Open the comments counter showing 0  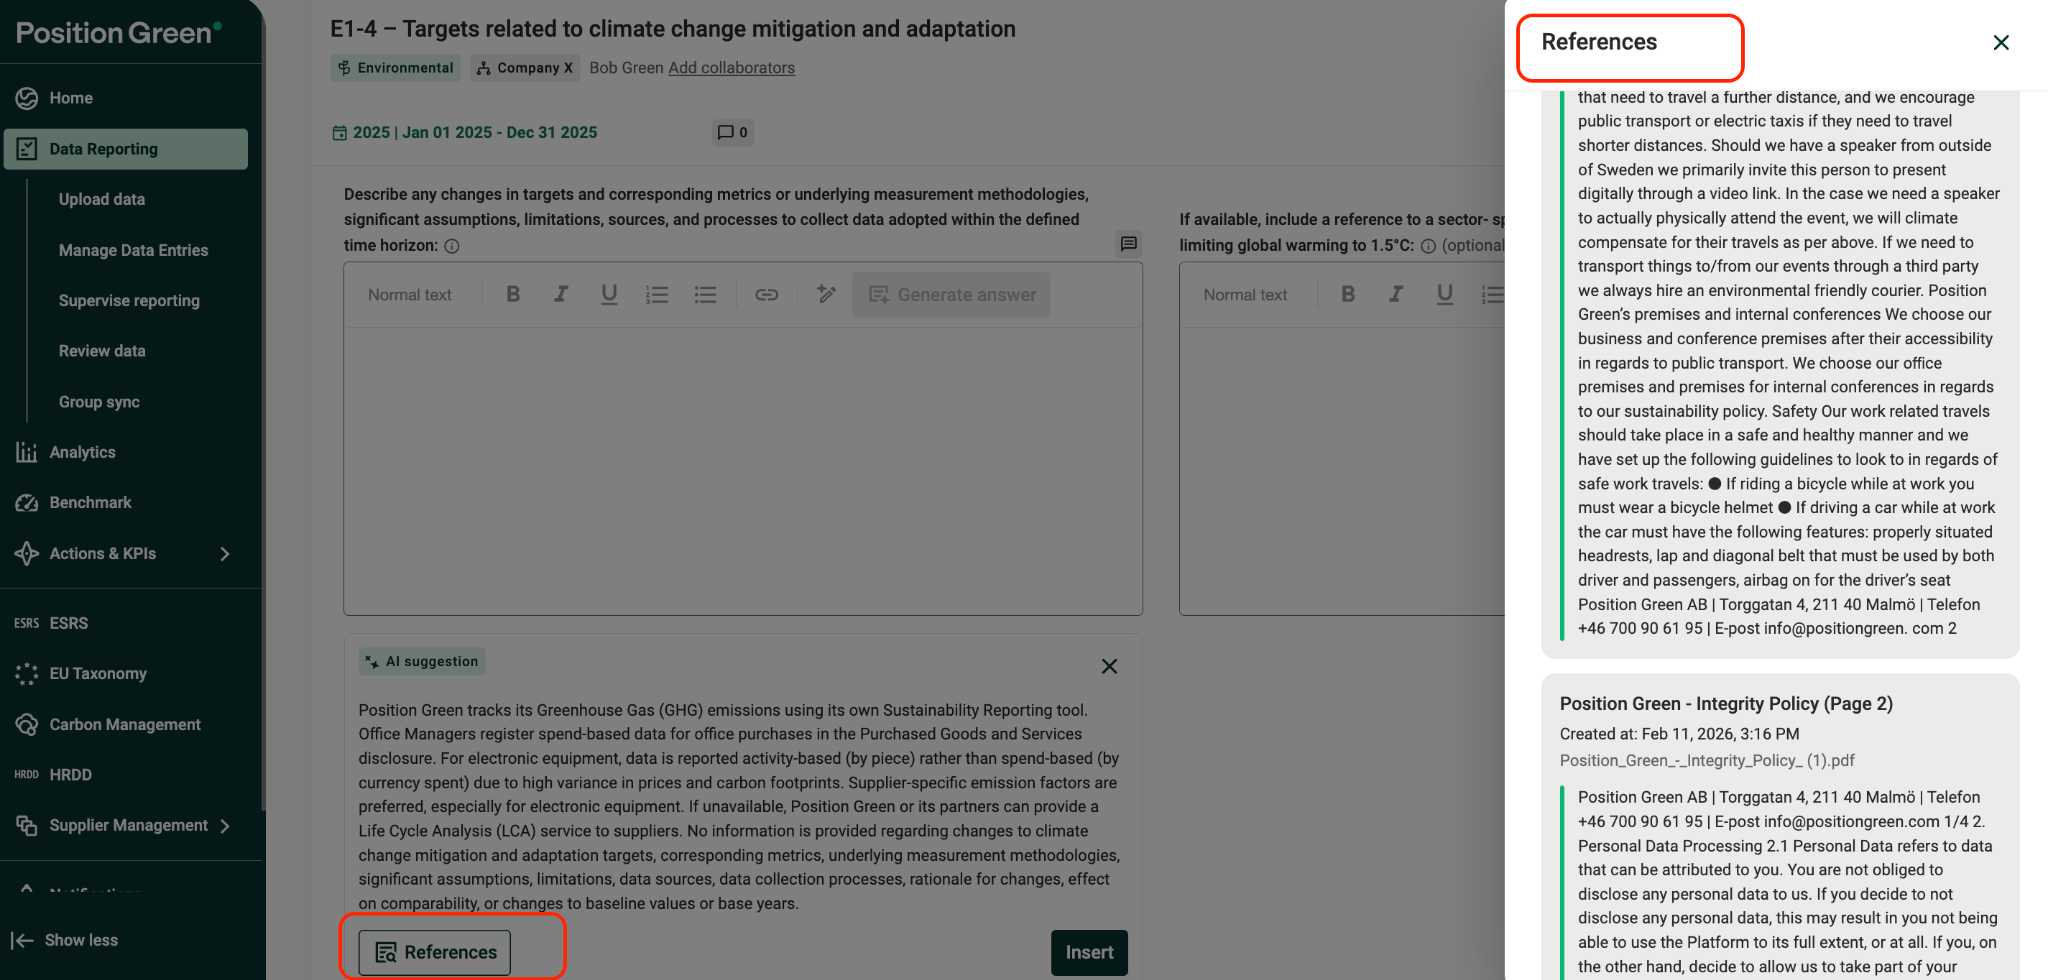coord(733,132)
